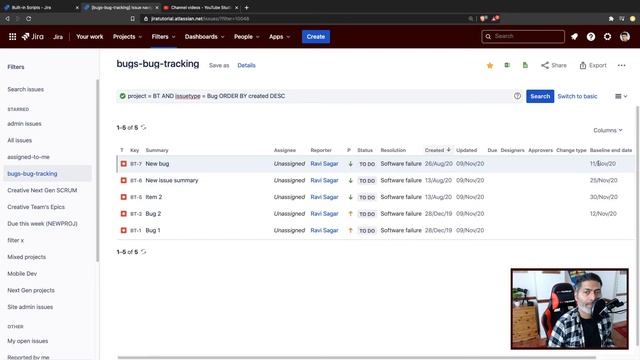Open filter in Excel icon
640x360 pixels.
click(x=507, y=65)
